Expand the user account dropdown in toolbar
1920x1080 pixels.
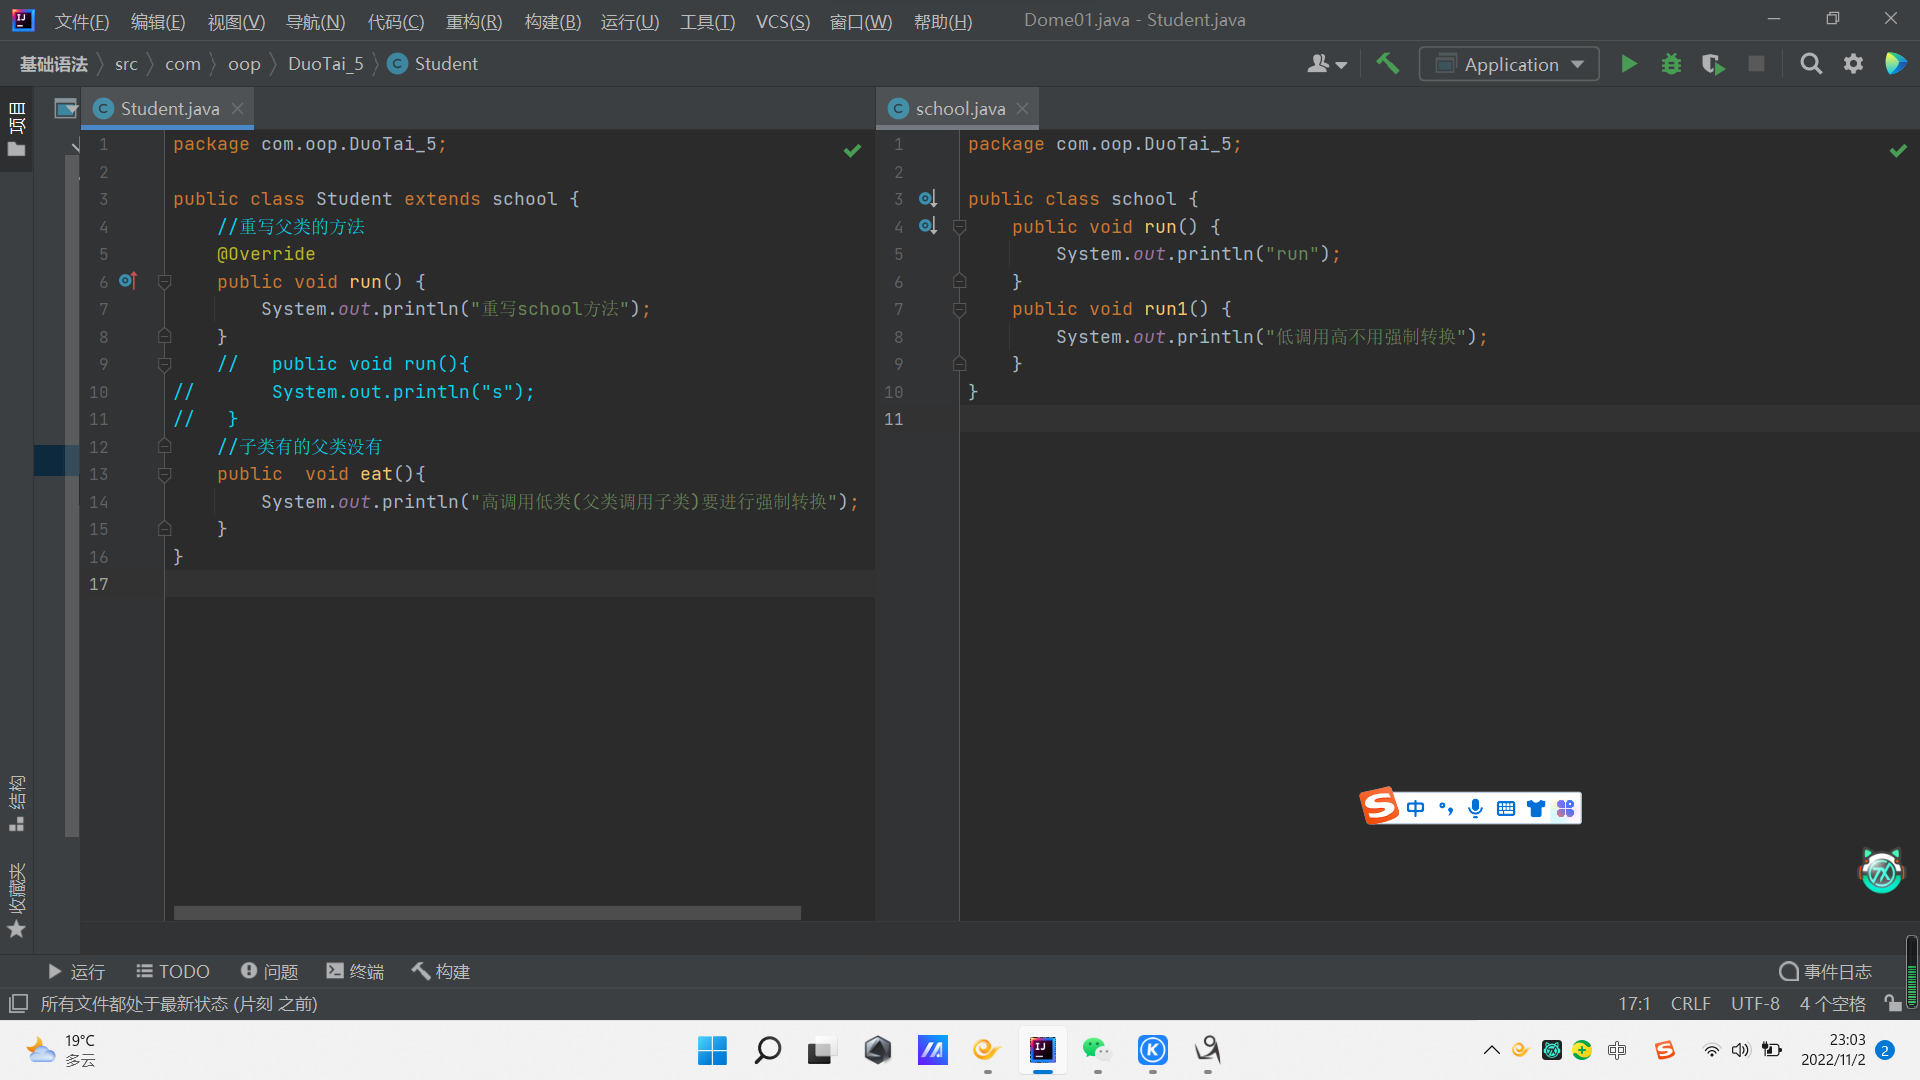coord(1327,64)
